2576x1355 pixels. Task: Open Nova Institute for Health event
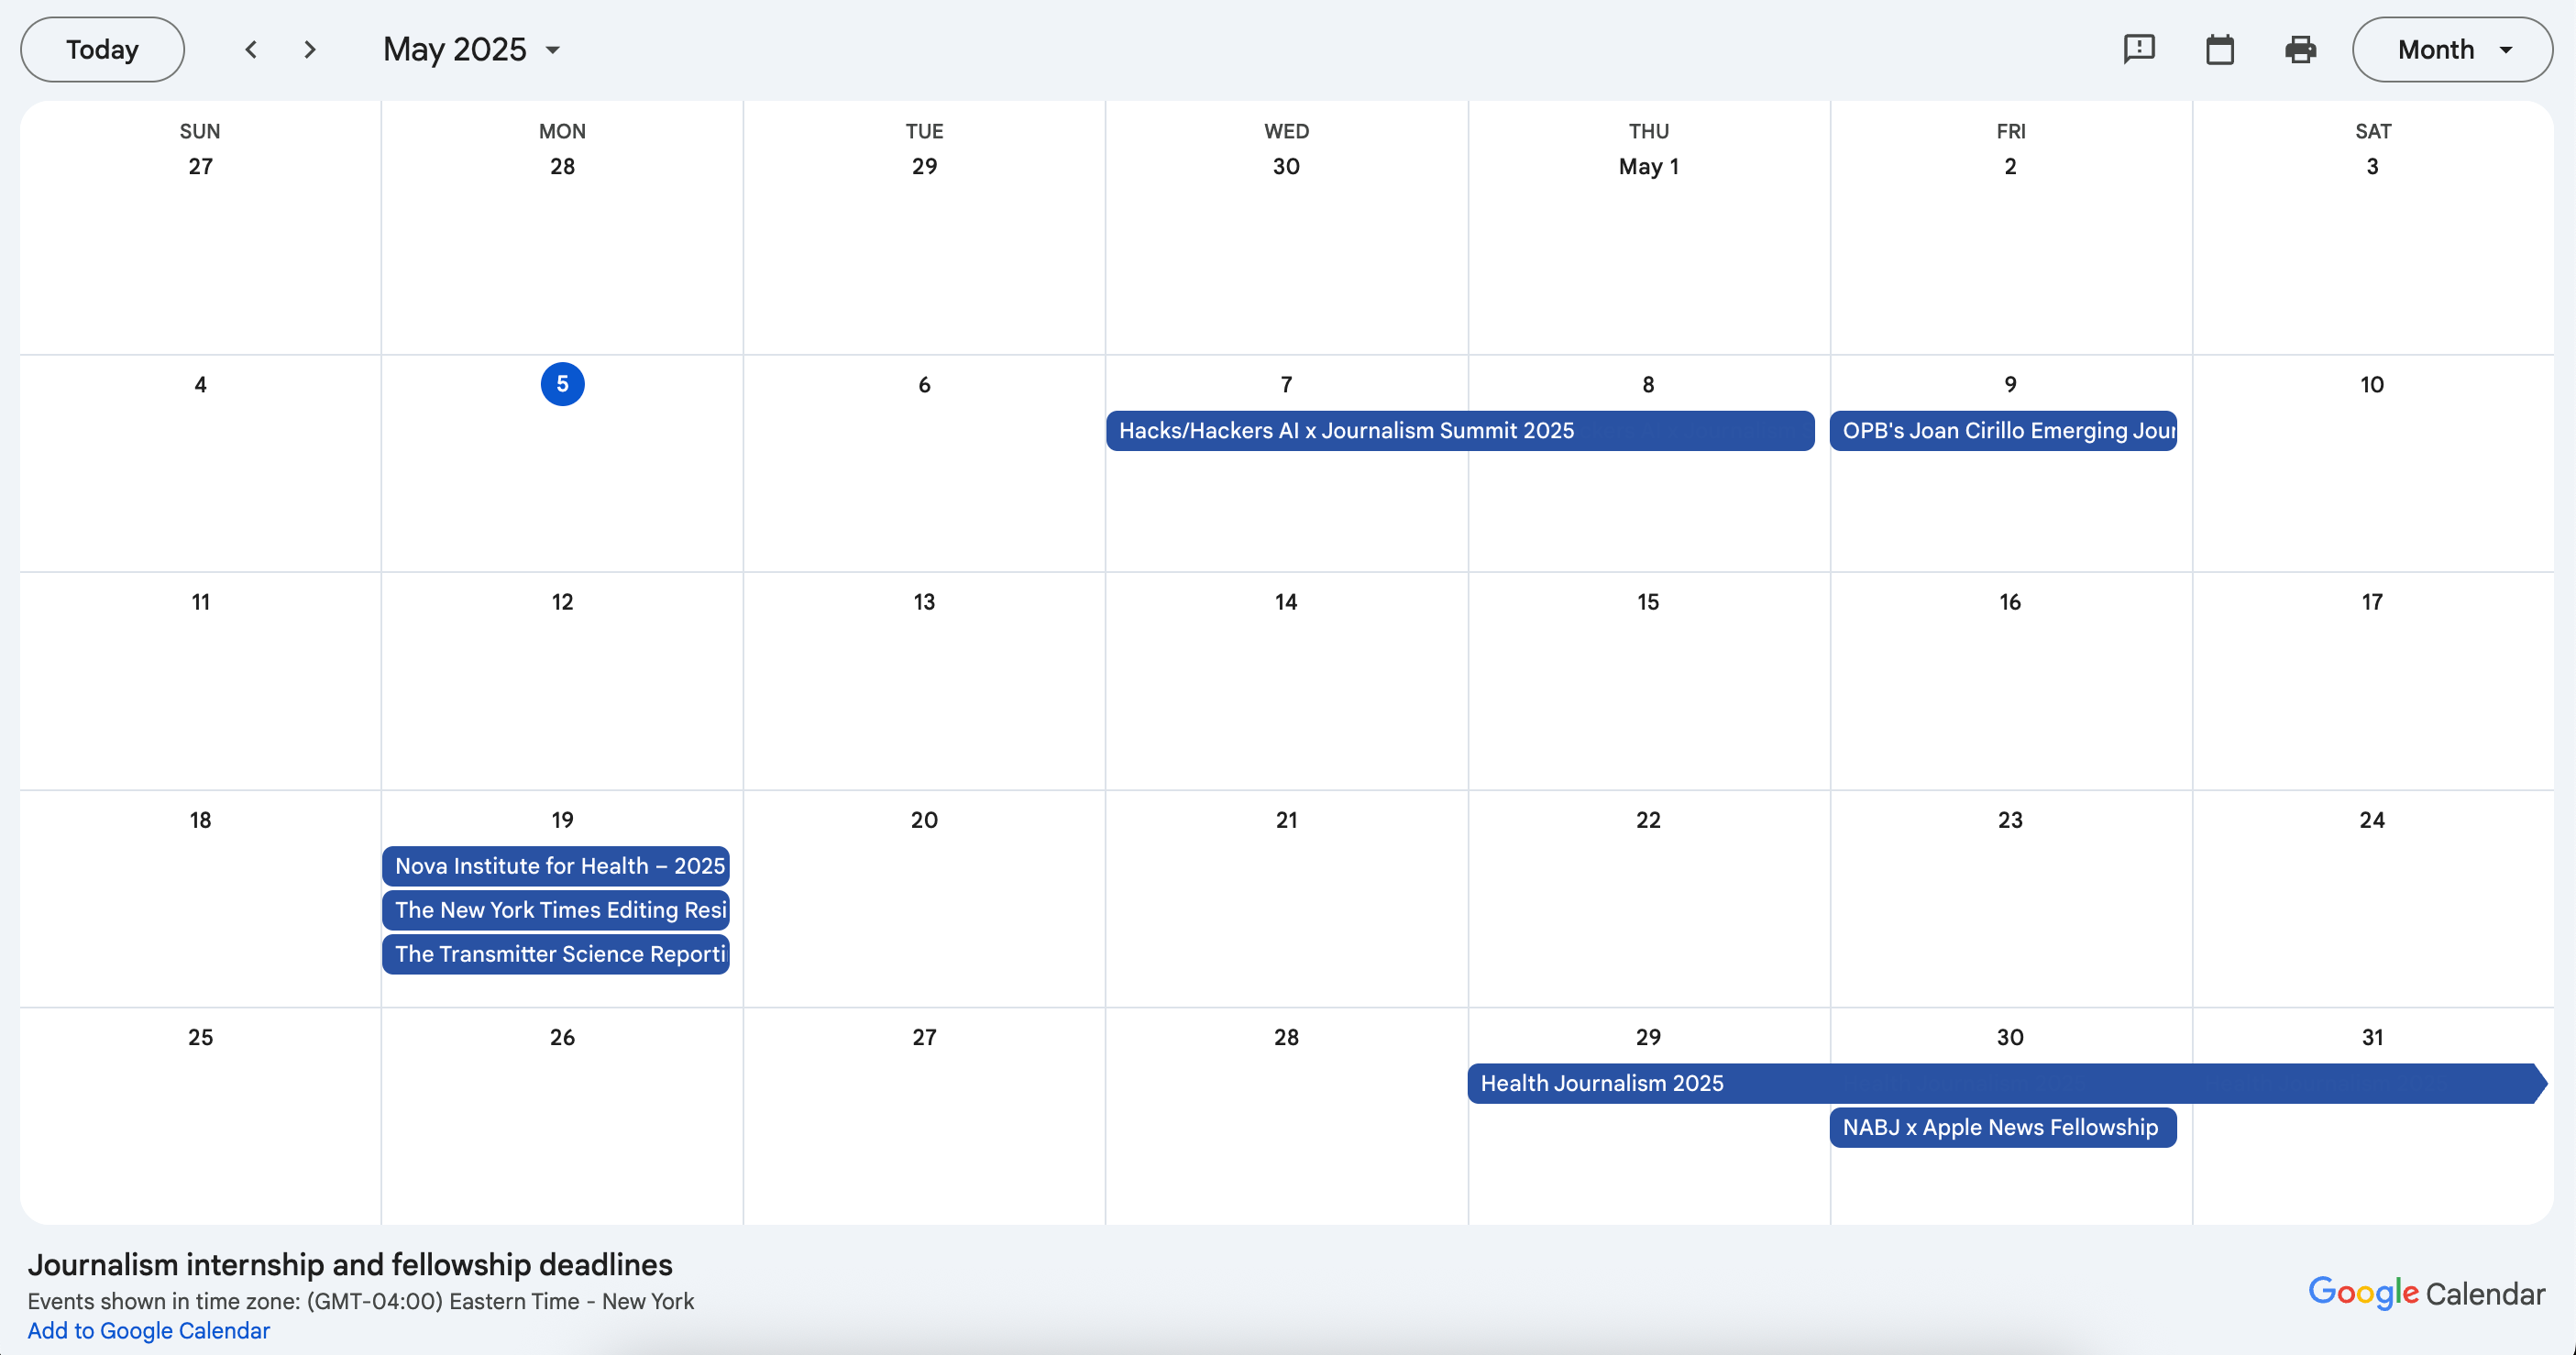[x=556, y=866]
